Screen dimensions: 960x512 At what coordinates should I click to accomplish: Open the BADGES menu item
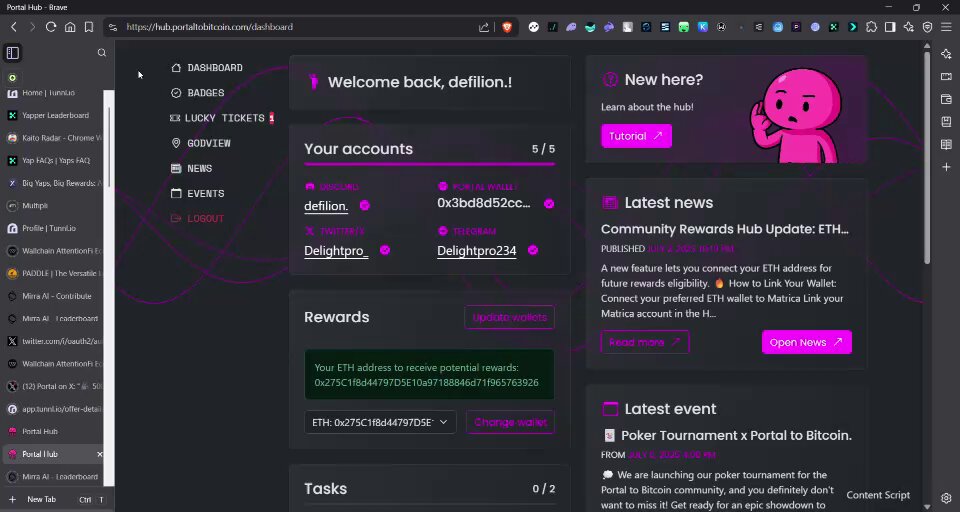click(x=198, y=93)
